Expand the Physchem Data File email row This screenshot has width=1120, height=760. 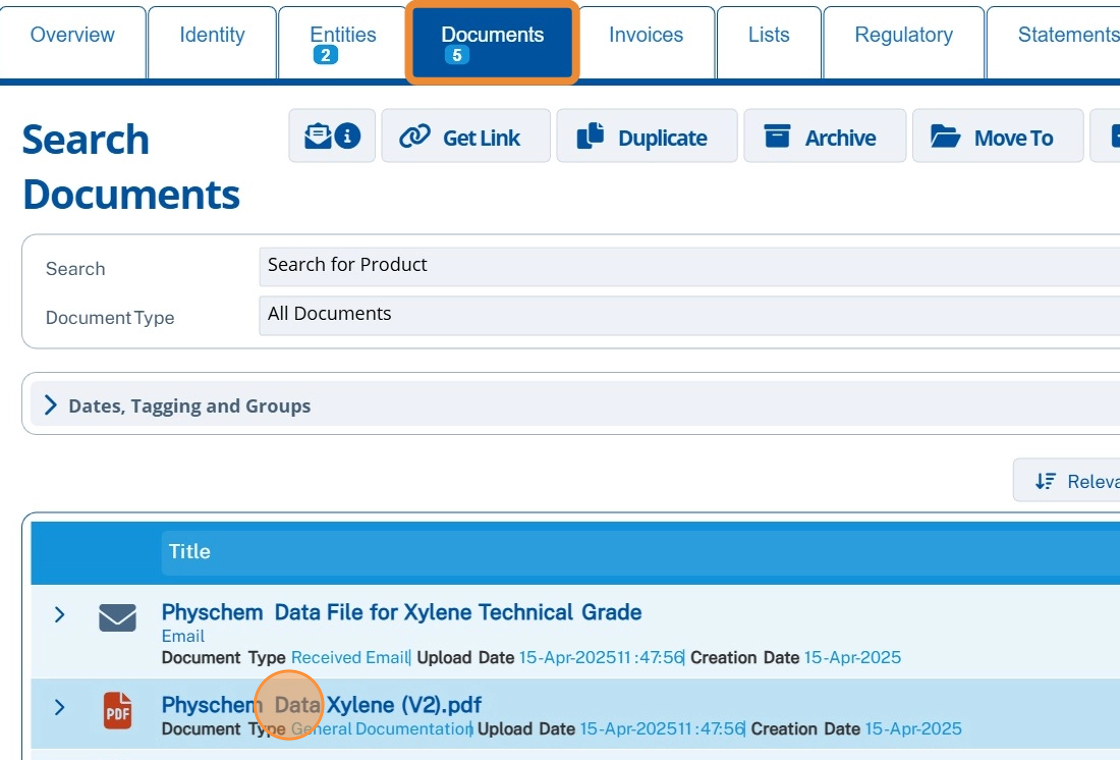tap(59, 615)
